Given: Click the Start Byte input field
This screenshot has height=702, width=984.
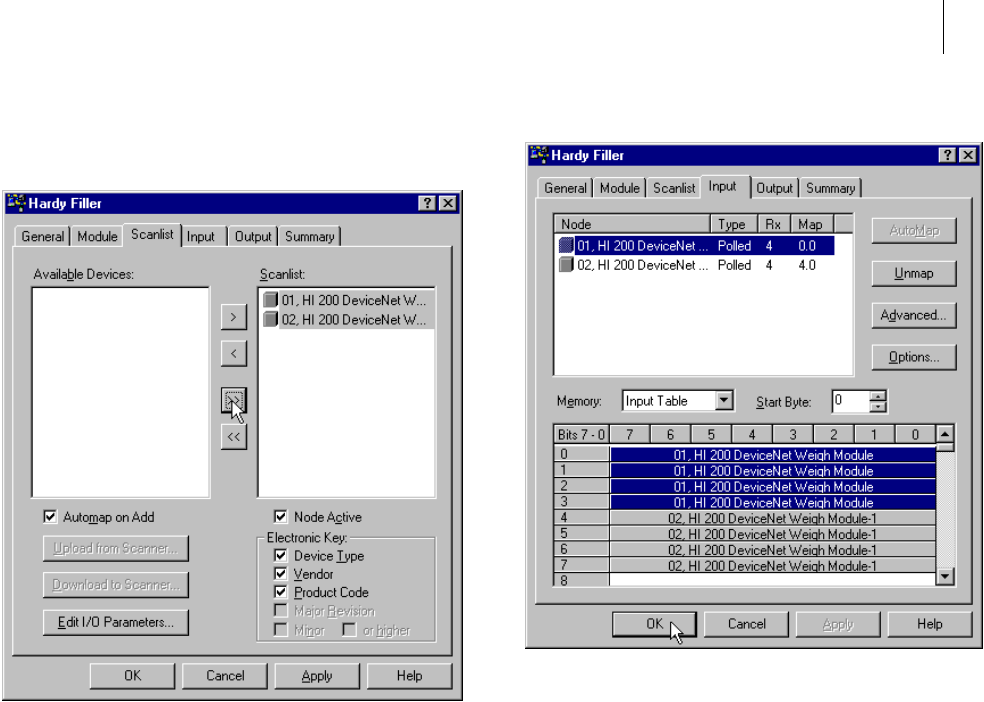Looking at the screenshot, I should (x=850, y=402).
